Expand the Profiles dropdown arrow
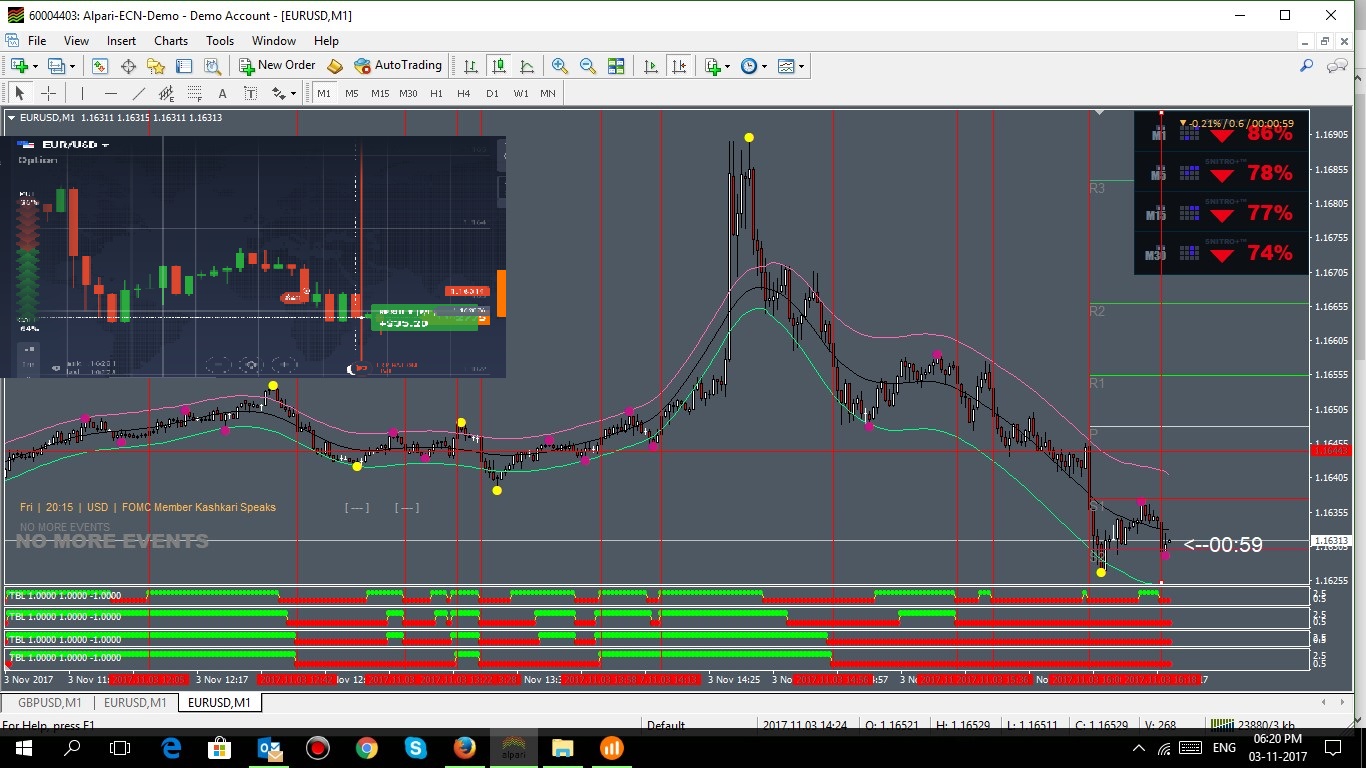This screenshot has height=768, width=1366. click(72, 66)
